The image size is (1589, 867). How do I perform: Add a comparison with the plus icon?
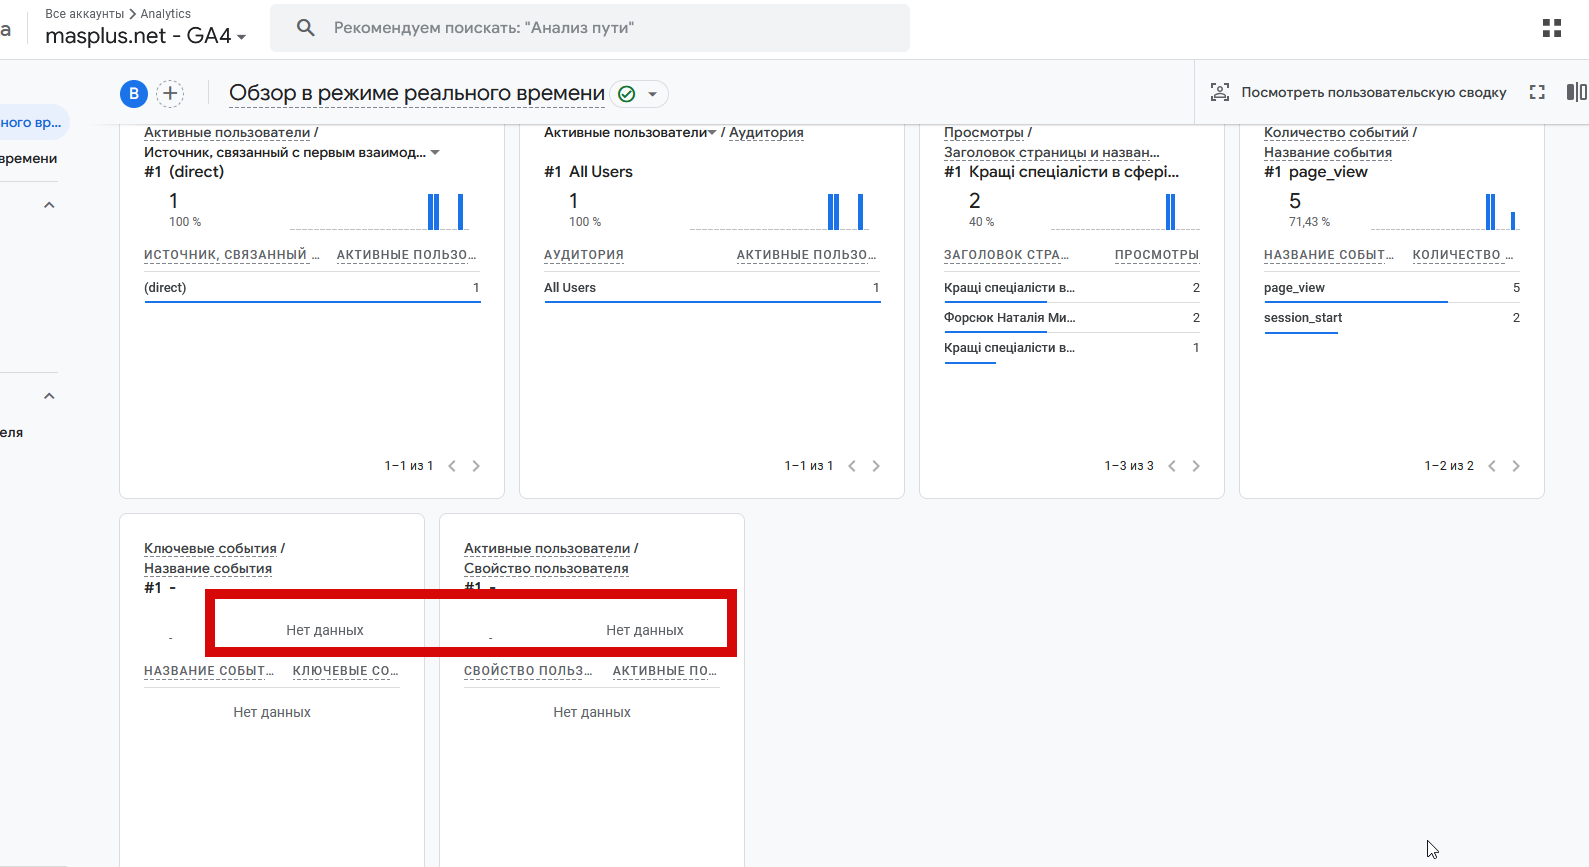171,94
